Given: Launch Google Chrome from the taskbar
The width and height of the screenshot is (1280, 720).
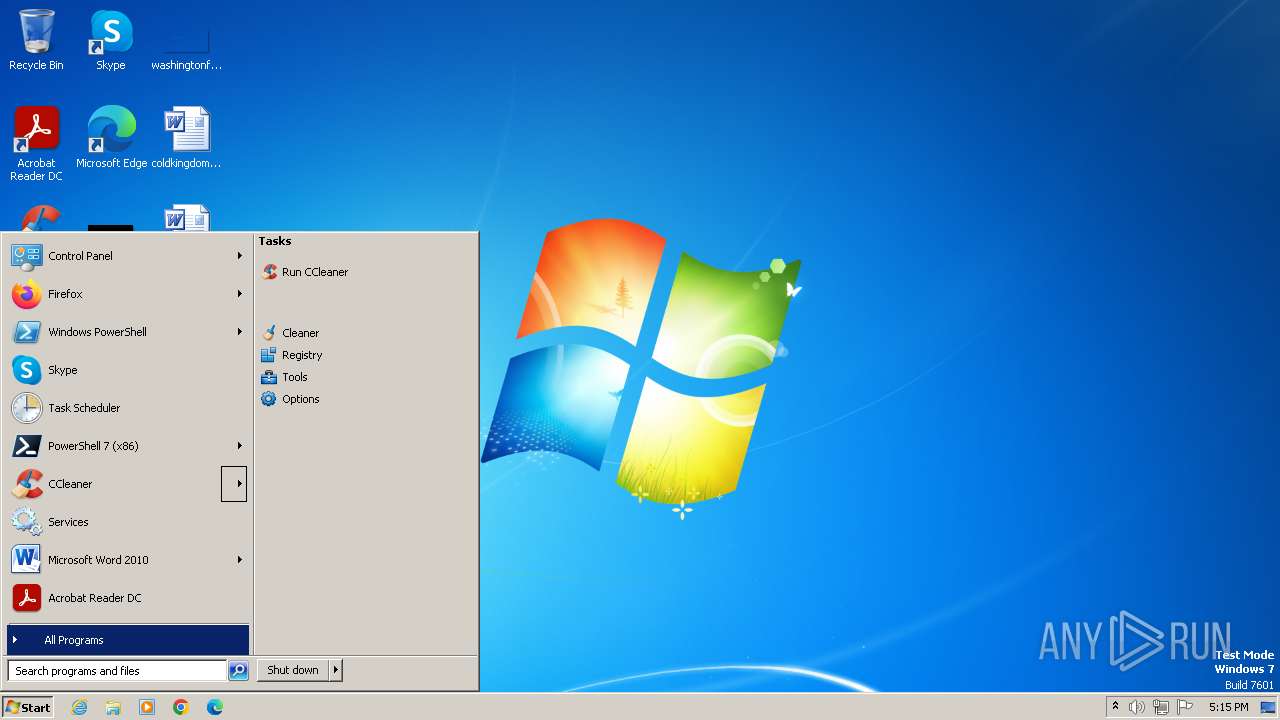Looking at the screenshot, I should (181, 707).
